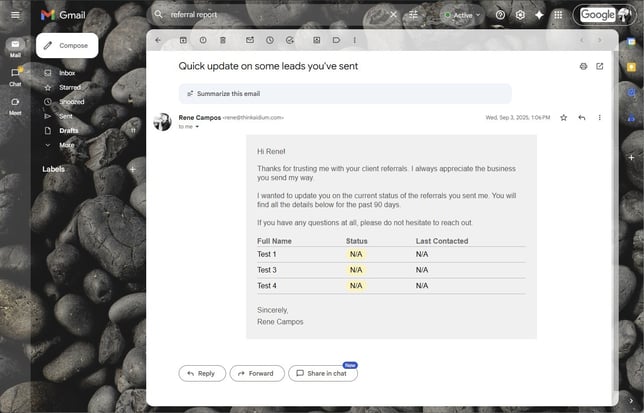Archive this email using the toolbar icon
The height and width of the screenshot is (413, 644).
click(x=183, y=40)
